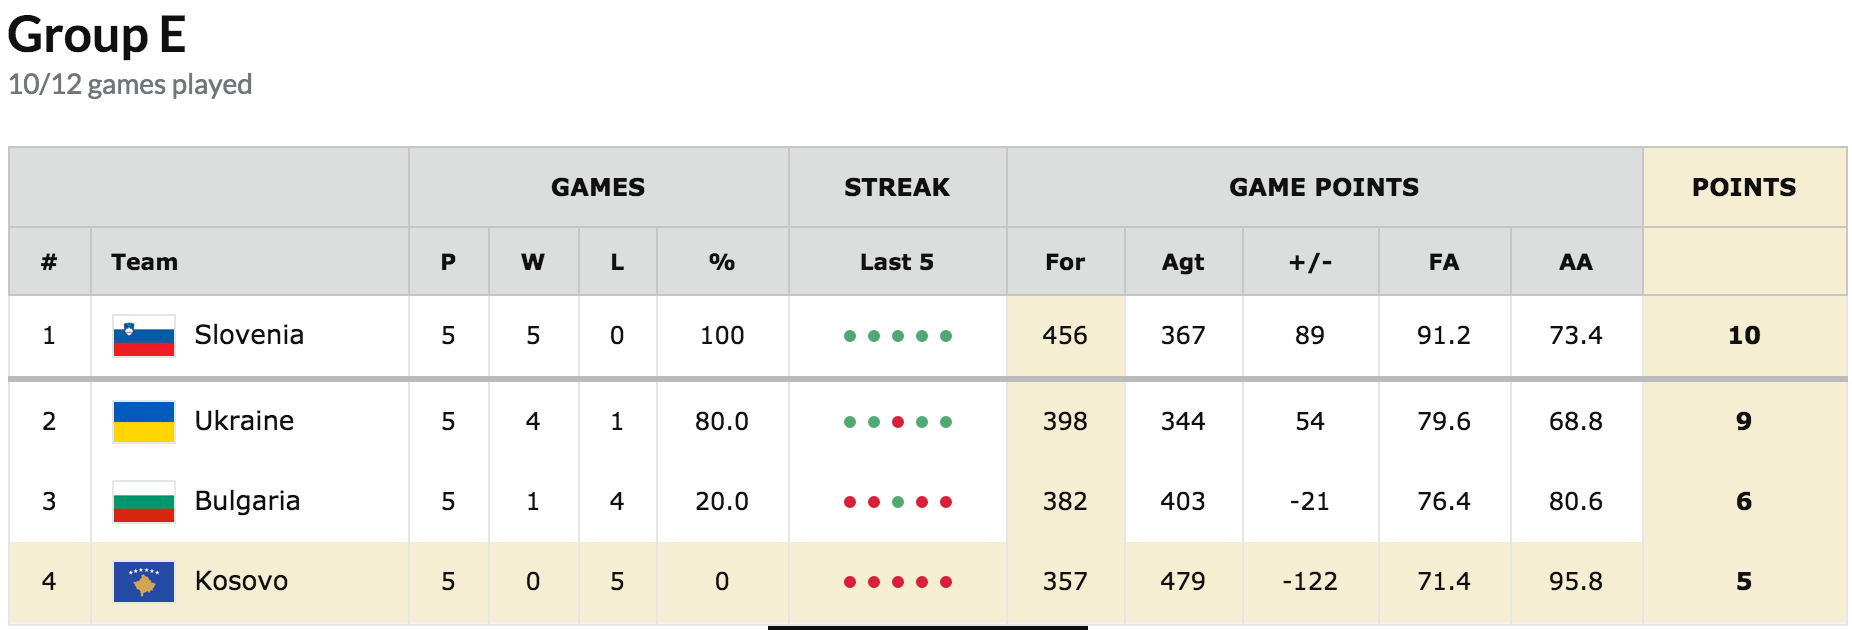Click Ukraine's red loss dot
The width and height of the screenshot is (1852, 630).
click(898, 422)
